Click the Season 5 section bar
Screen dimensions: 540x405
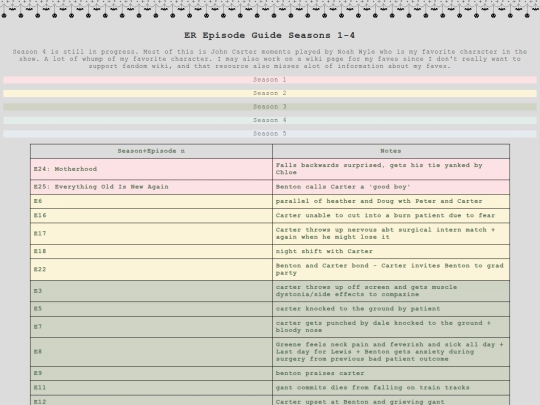(x=270, y=134)
